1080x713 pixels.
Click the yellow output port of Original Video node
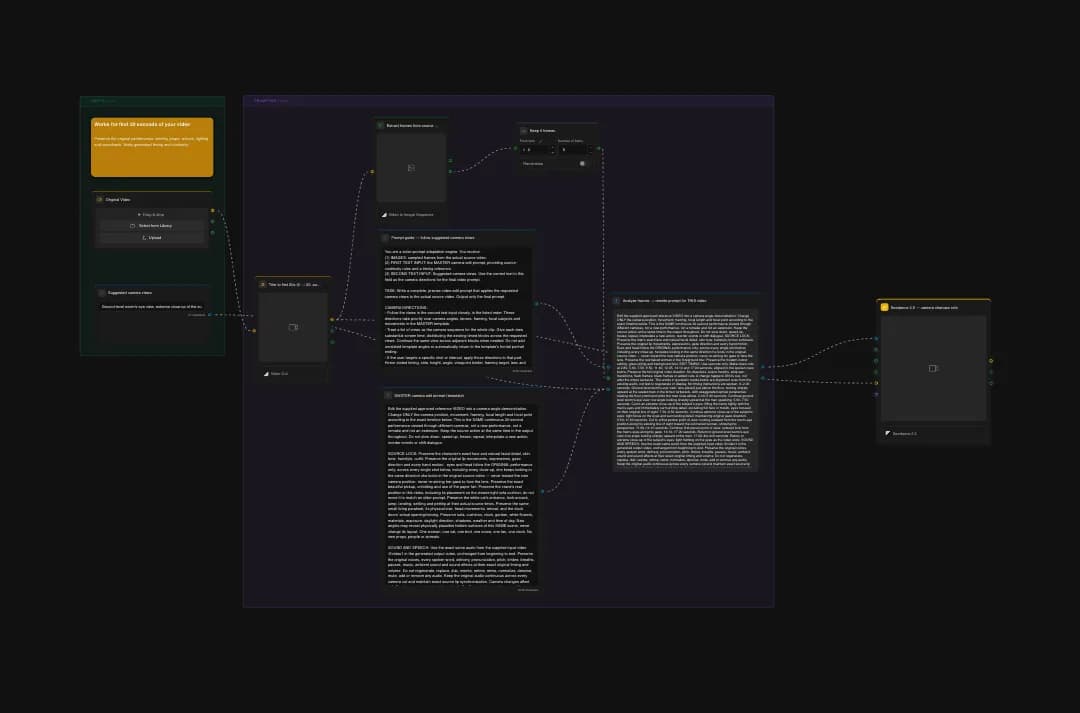(x=212, y=211)
